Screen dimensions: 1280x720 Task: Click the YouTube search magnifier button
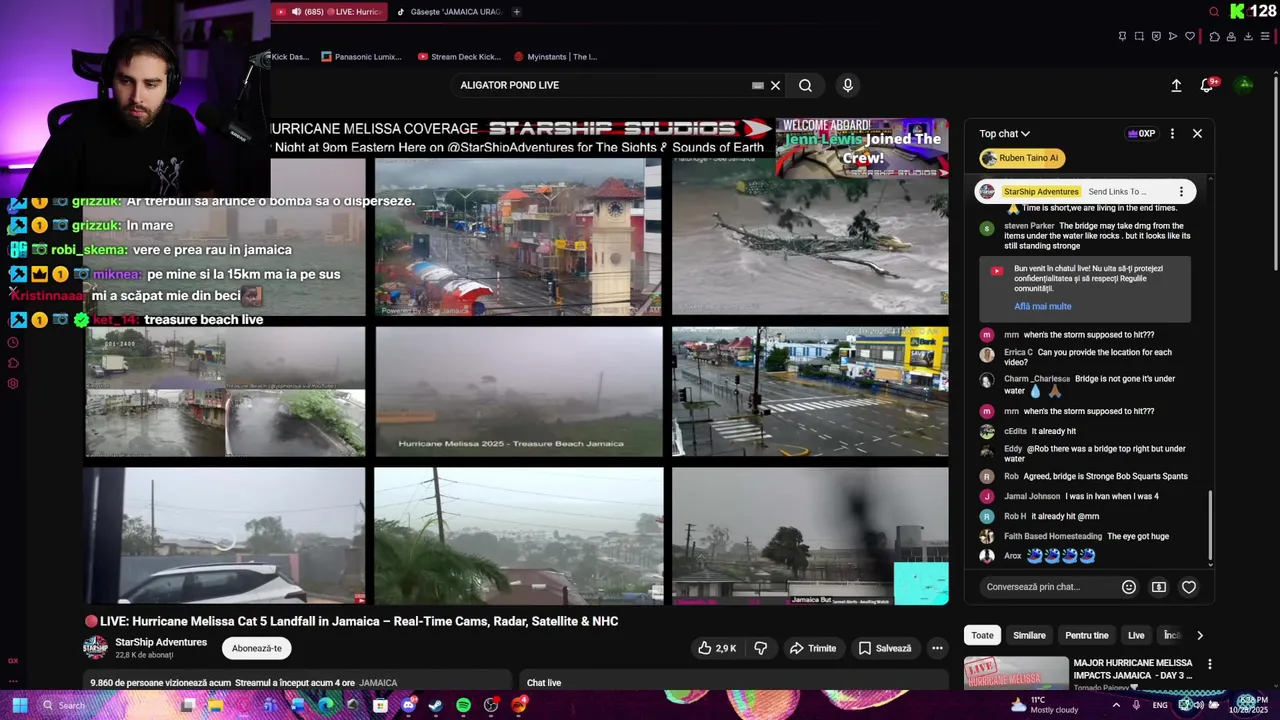click(805, 85)
